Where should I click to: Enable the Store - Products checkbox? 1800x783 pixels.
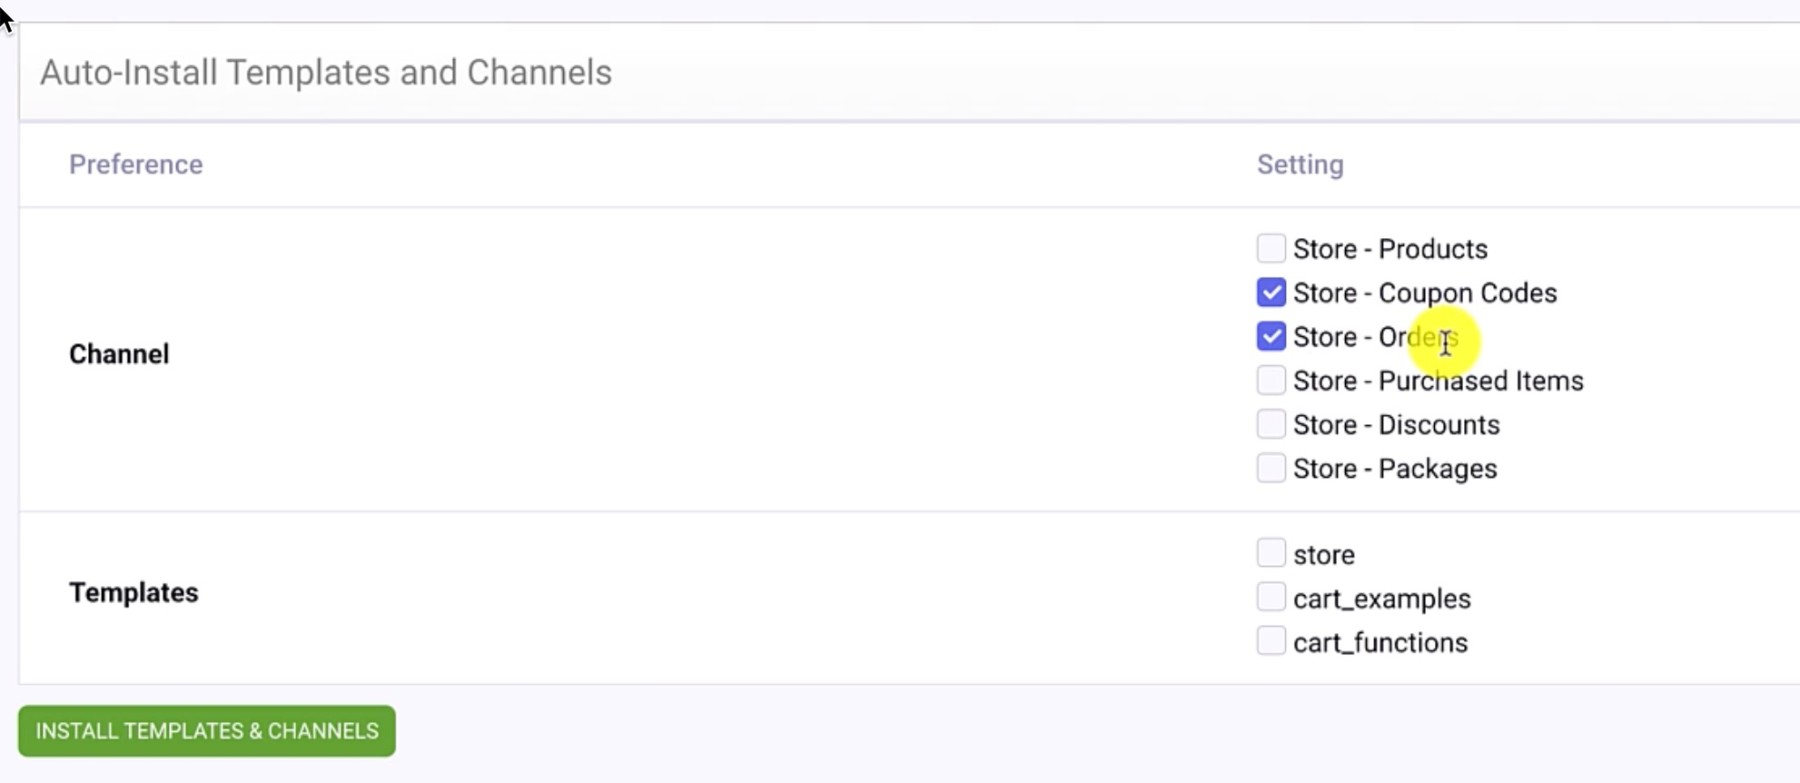(x=1270, y=247)
